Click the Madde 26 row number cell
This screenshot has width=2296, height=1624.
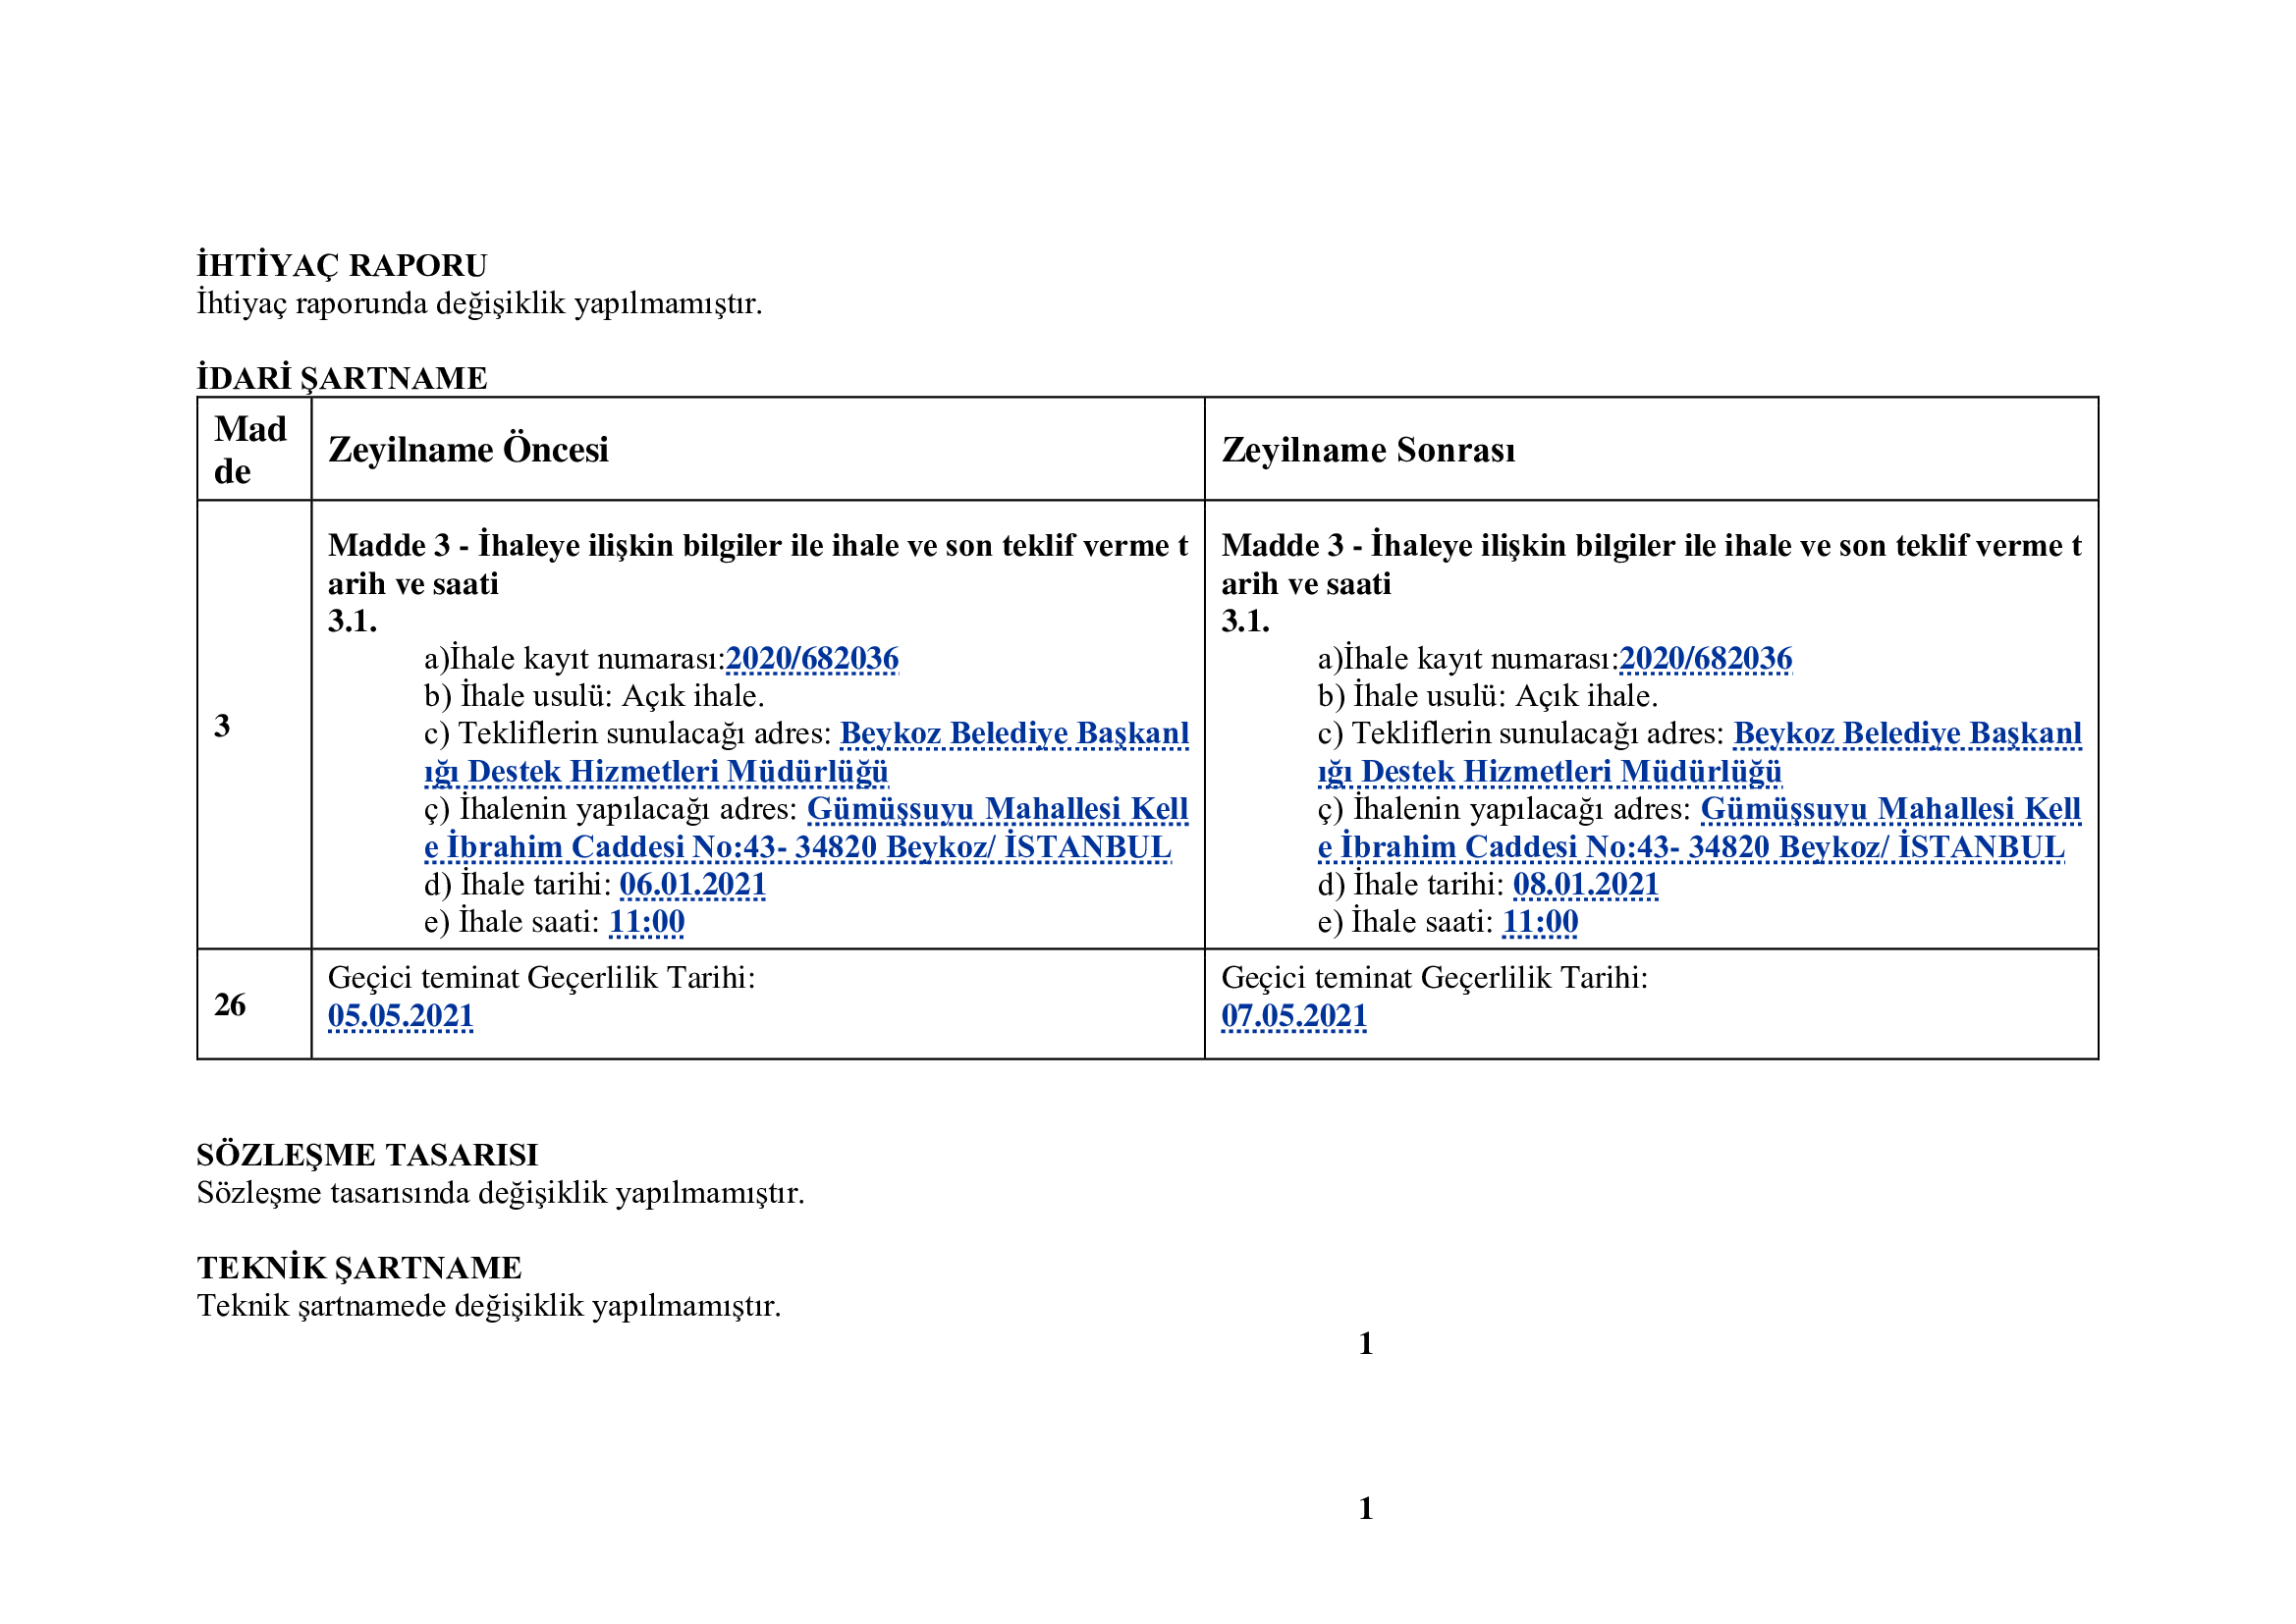(230, 1004)
